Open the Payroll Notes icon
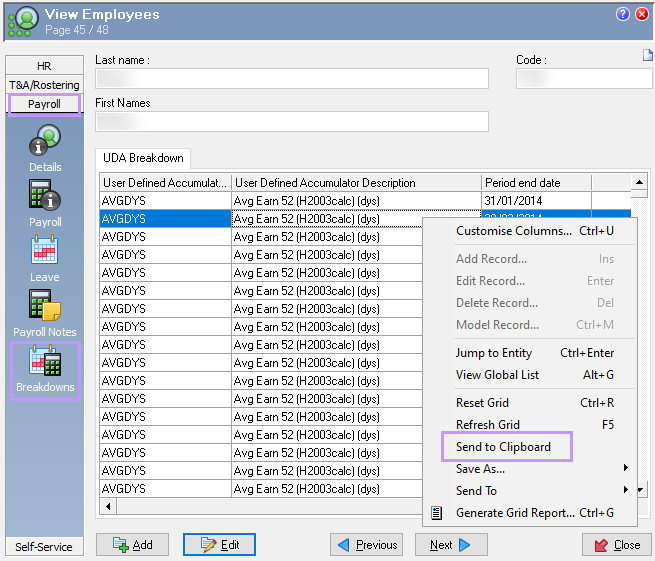The width and height of the screenshot is (655, 561). coord(44,305)
